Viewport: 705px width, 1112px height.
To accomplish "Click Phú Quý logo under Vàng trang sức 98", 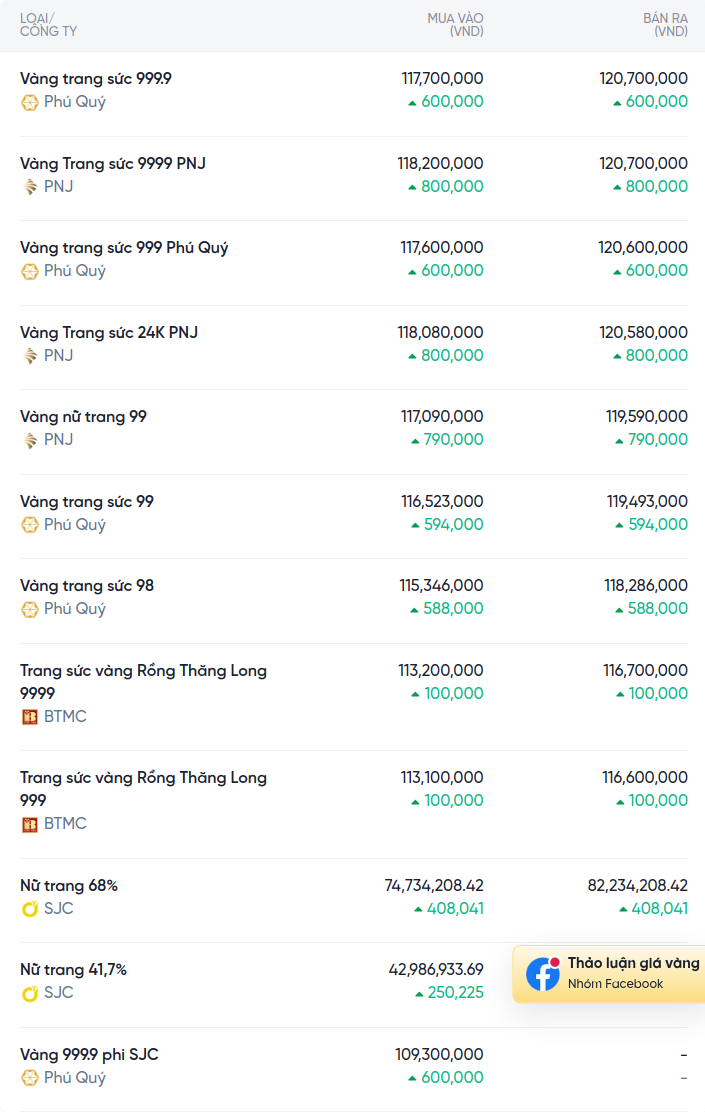I will pos(30,609).
